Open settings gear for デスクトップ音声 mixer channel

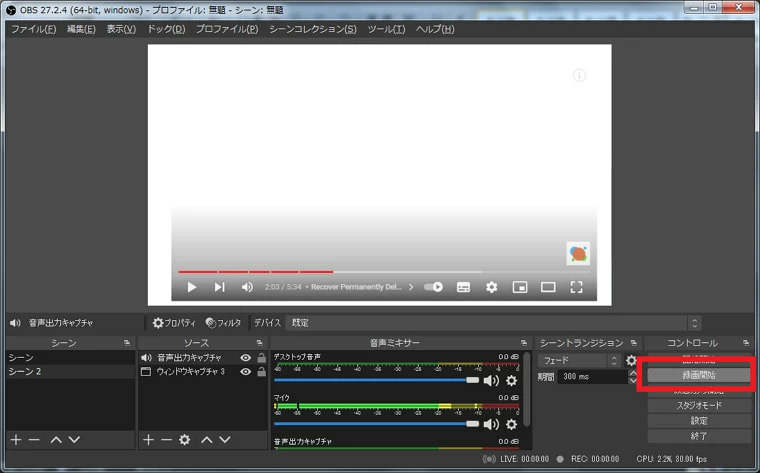point(511,380)
